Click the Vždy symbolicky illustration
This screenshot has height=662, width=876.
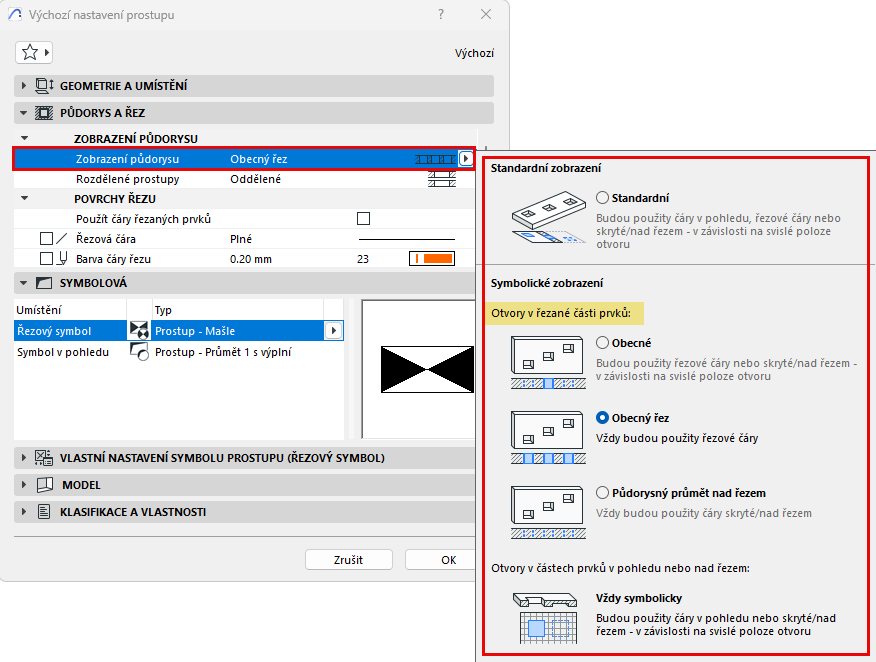tap(545, 618)
